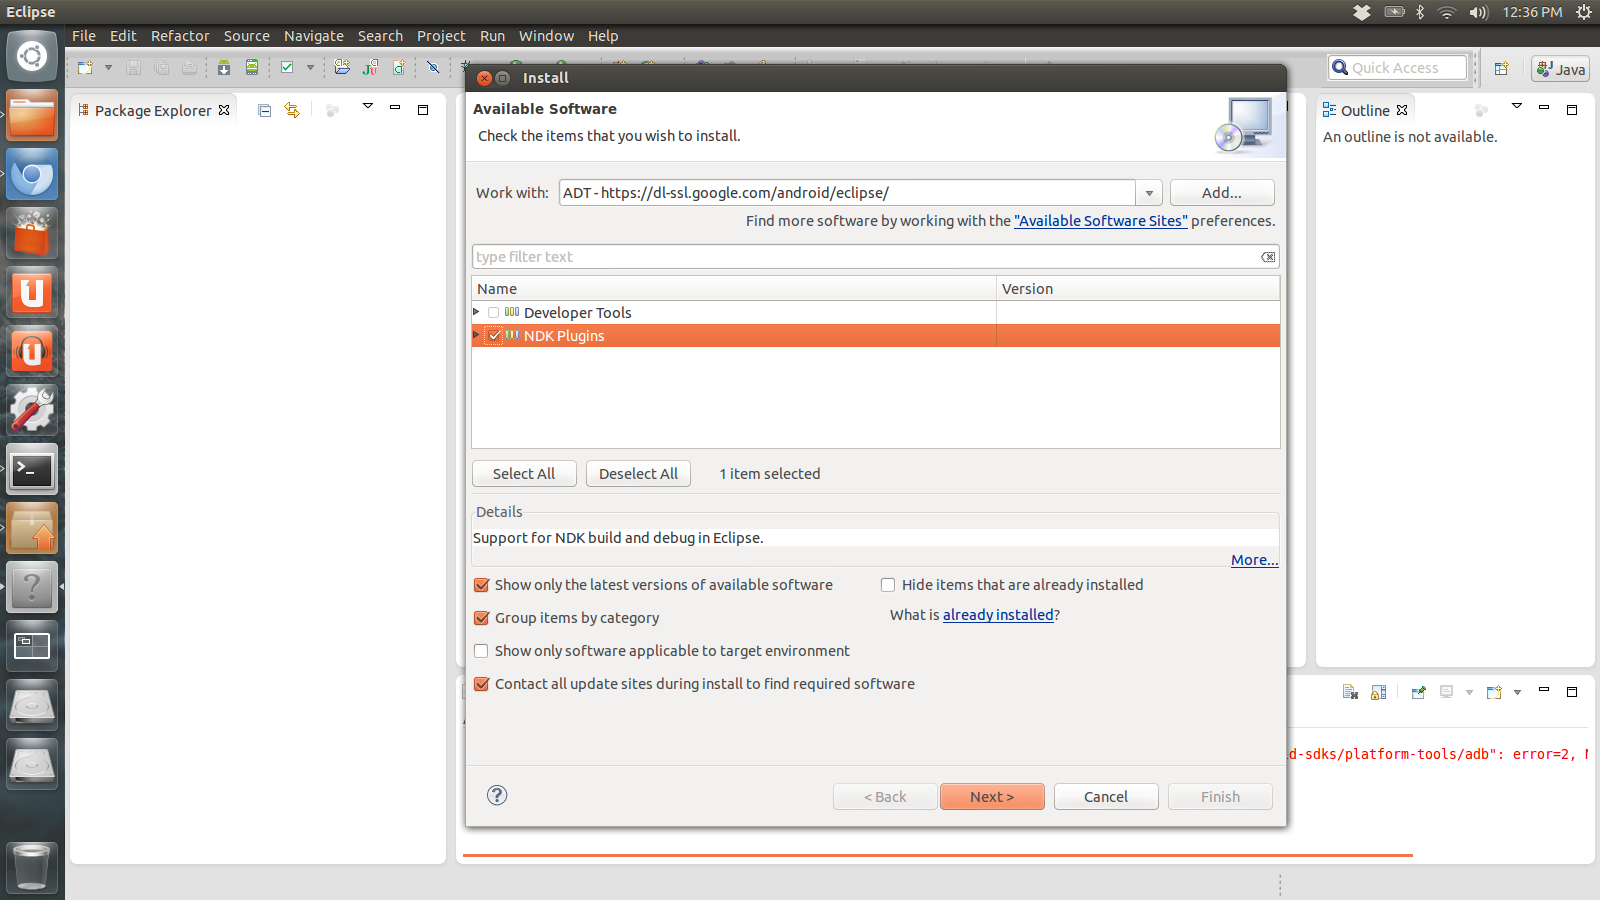Screen dimensions: 1600x900
Task: Click the New wizard toolbar icon
Action: coord(85,68)
